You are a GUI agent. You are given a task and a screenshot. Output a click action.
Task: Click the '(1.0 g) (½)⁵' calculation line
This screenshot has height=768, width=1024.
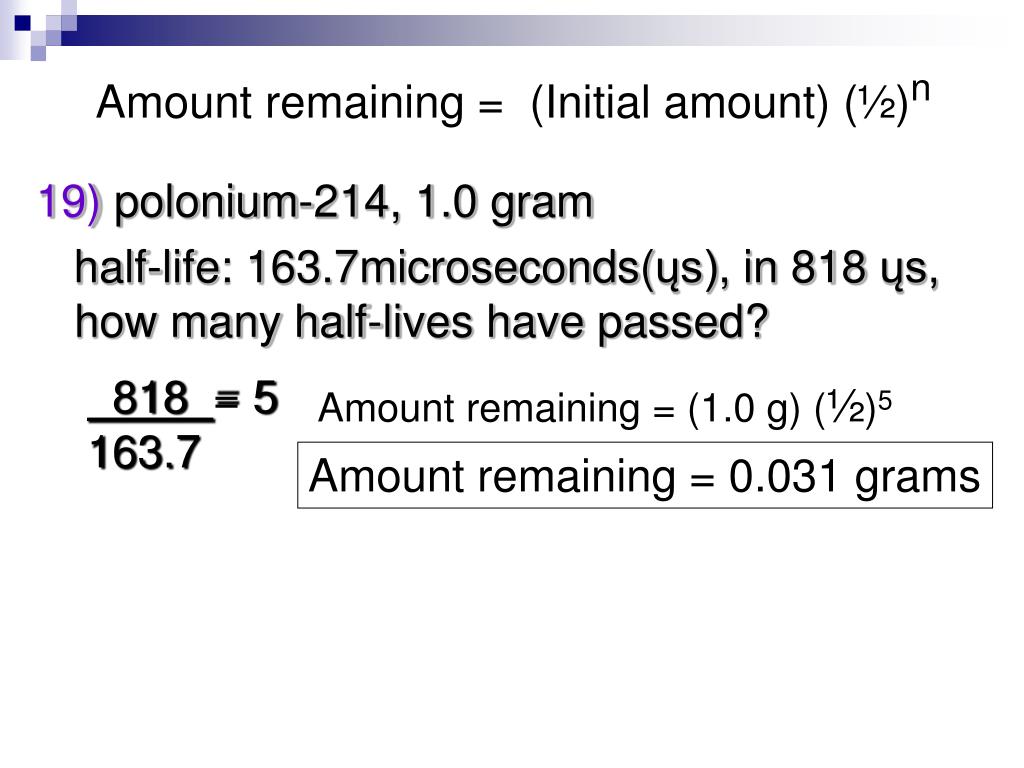pyautogui.click(x=790, y=409)
